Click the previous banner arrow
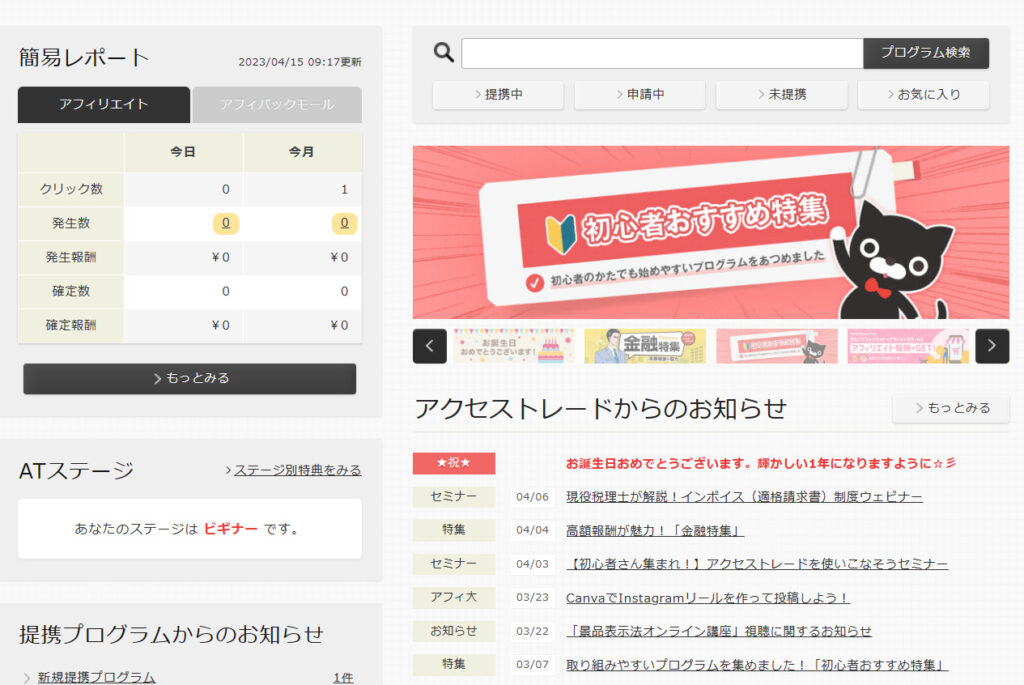The height and width of the screenshot is (685, 1024). click(430, 346)
